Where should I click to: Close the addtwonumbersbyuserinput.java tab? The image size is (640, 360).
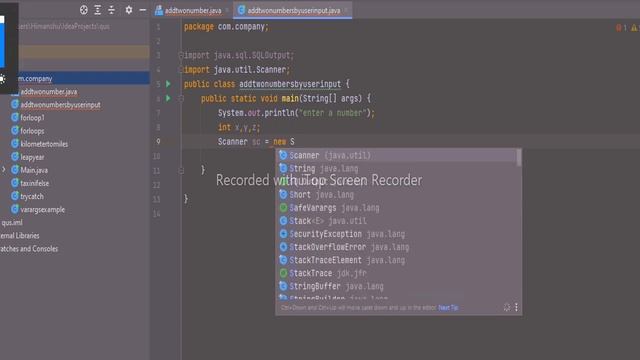(x=346, y=10)
